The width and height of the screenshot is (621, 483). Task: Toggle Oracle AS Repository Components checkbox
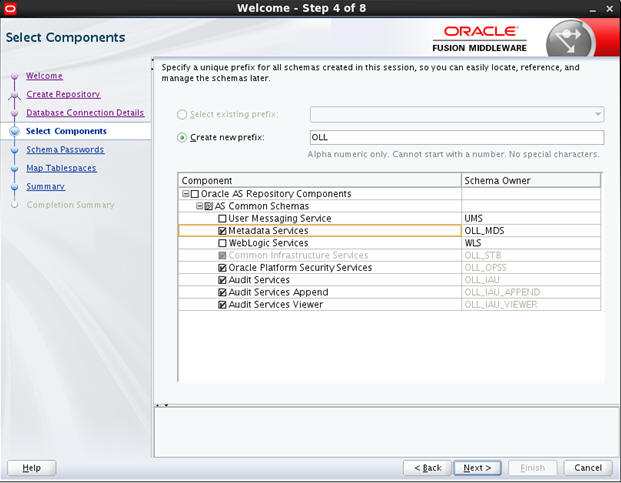(x=194, y=194)
